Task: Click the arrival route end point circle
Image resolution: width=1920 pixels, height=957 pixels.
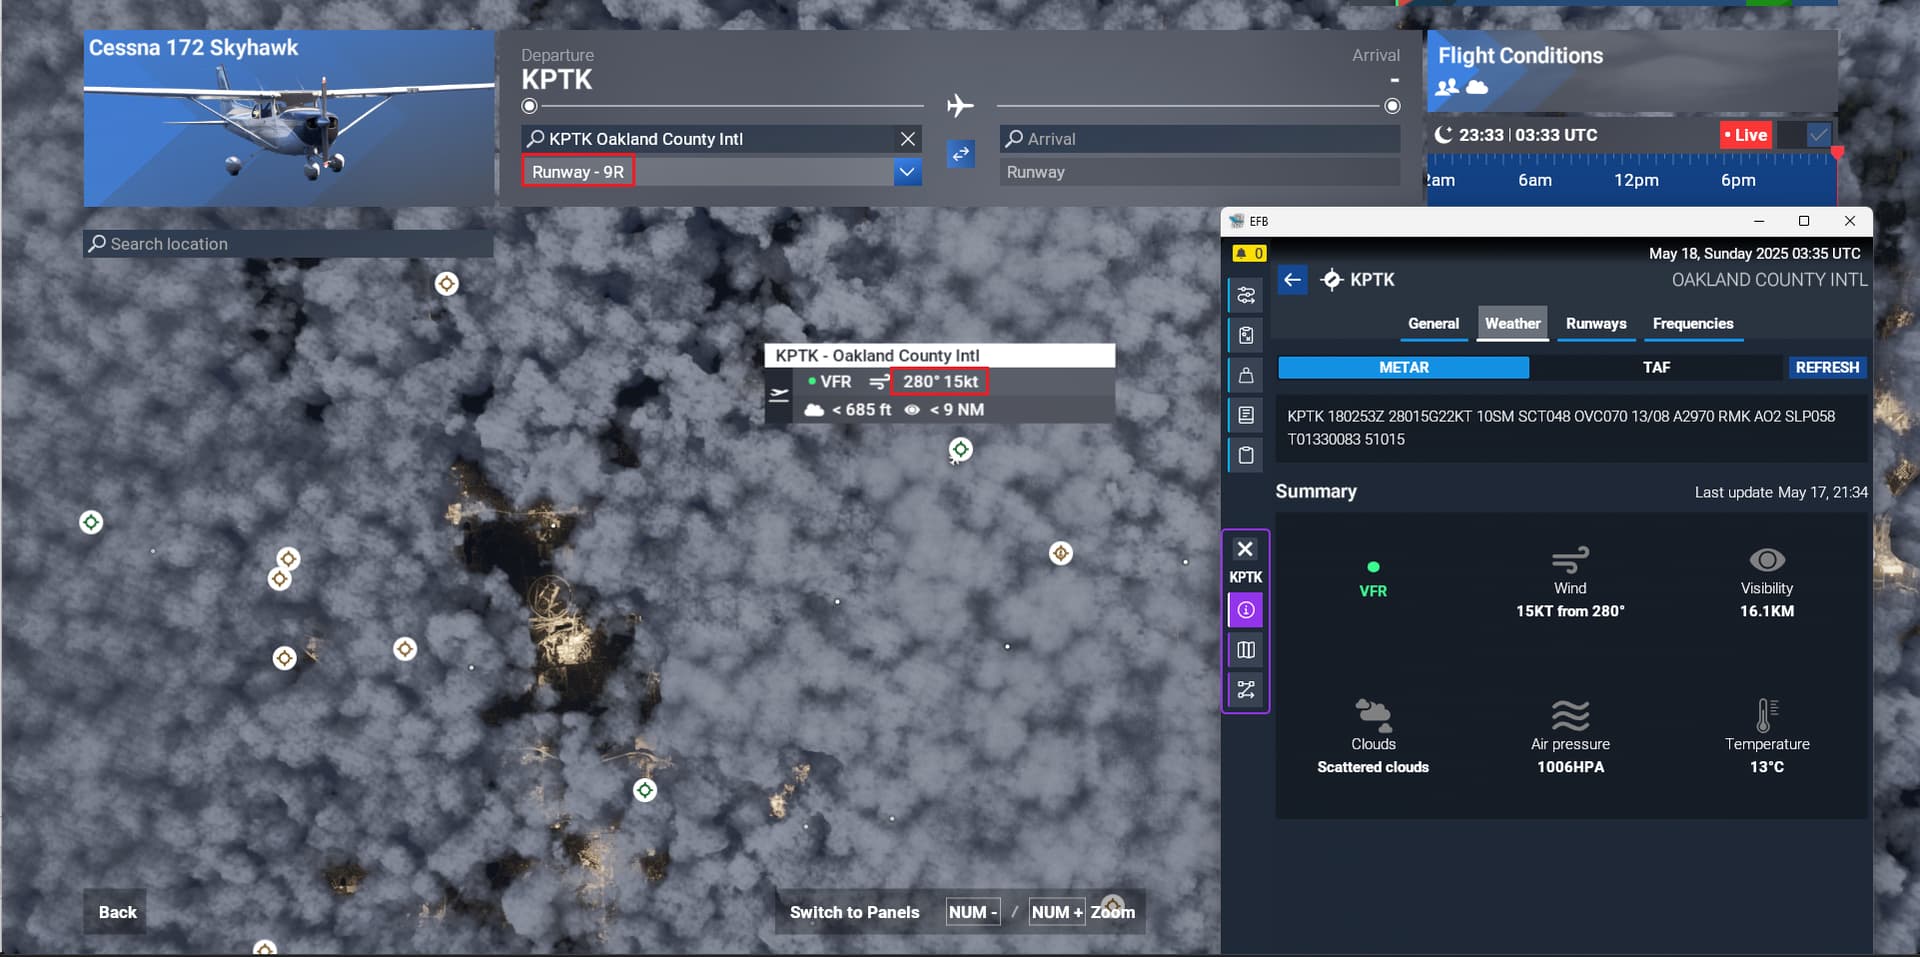Action: [x=1392, y=106]
